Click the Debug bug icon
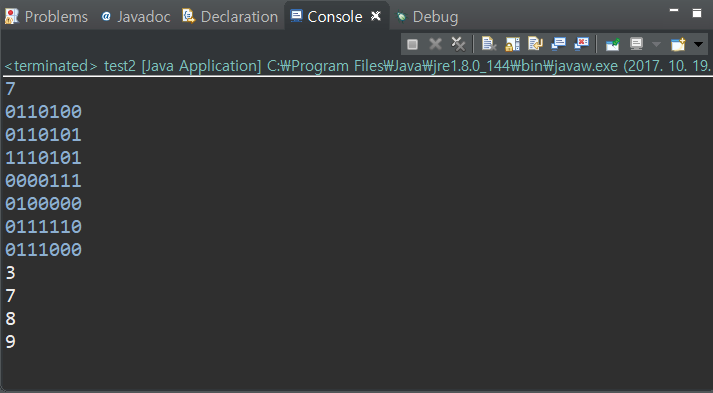The image size is (713, 393). pyautogui.click(x=402, y=17)
